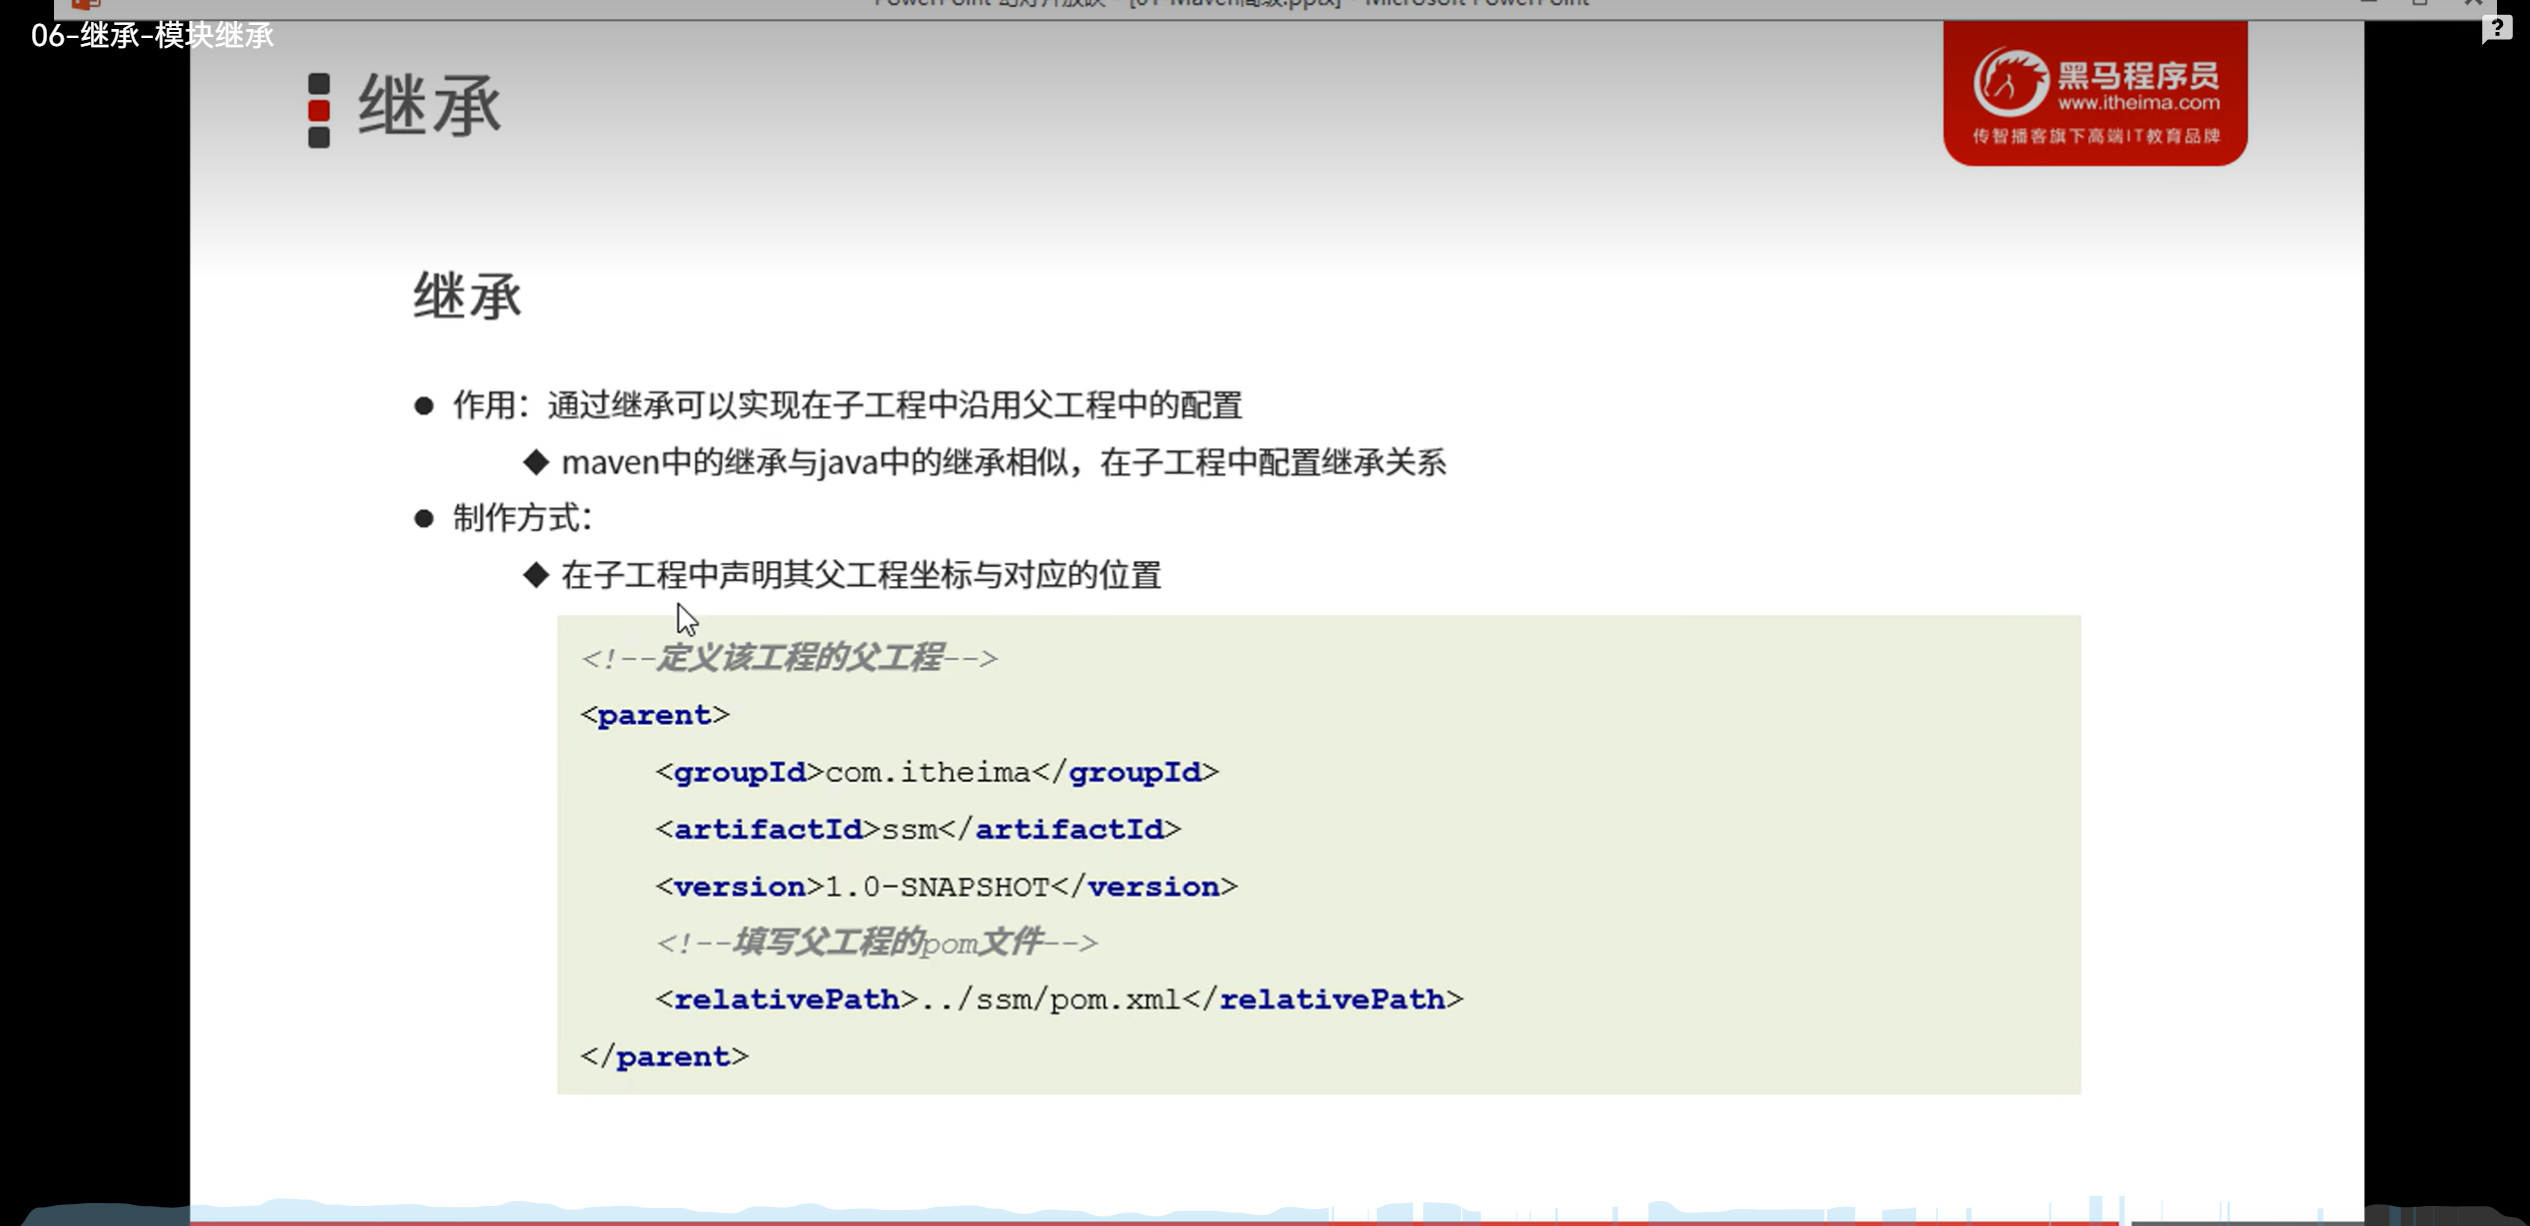2530x1226 pixels.
Task: Click the large 继承 slide header
Action: [430, 106]
